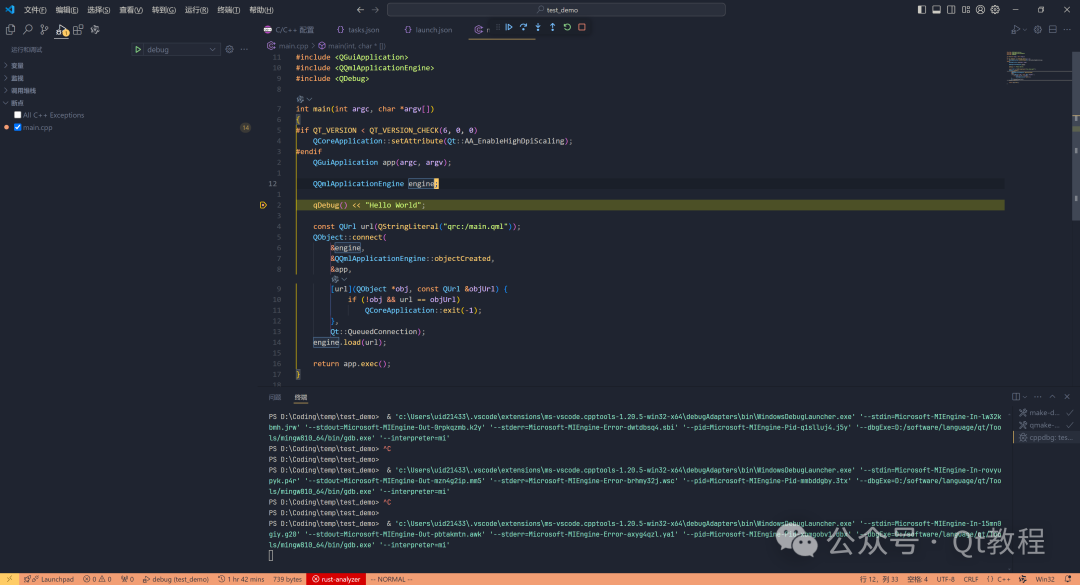The width and height of the screenshot is (1080, 585).
Task: Click Continue in the debug toolbar
Action: coord(508,27)
